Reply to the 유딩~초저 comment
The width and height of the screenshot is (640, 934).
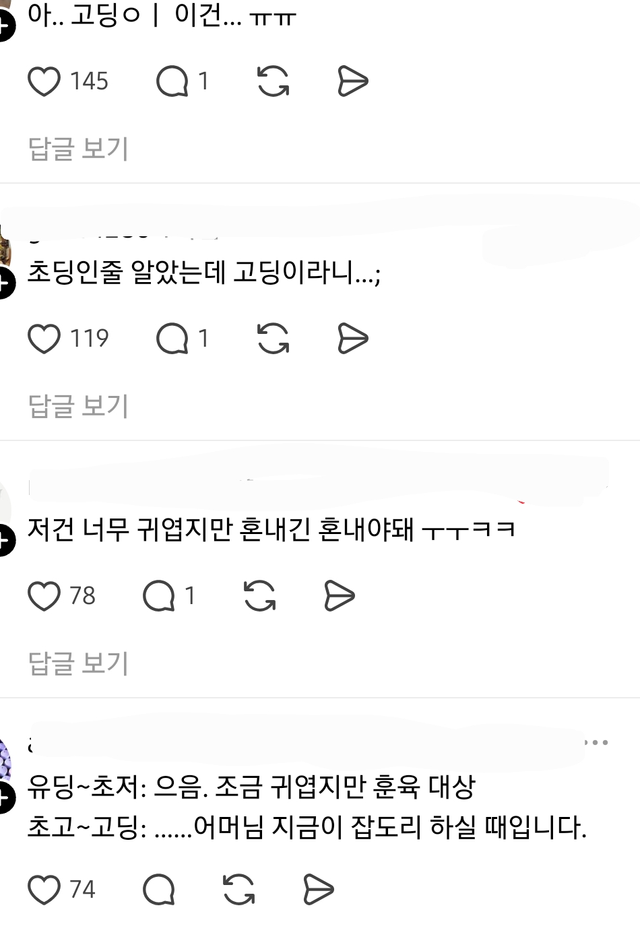pos(159,890)
